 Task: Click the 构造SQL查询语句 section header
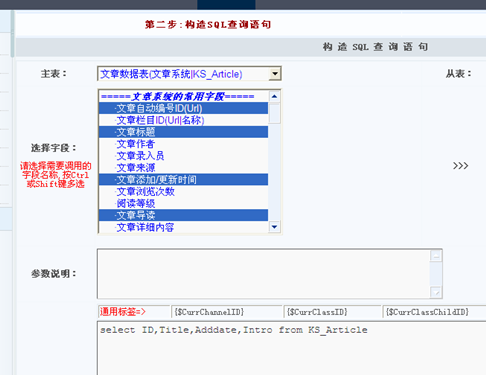coord(375,47)
